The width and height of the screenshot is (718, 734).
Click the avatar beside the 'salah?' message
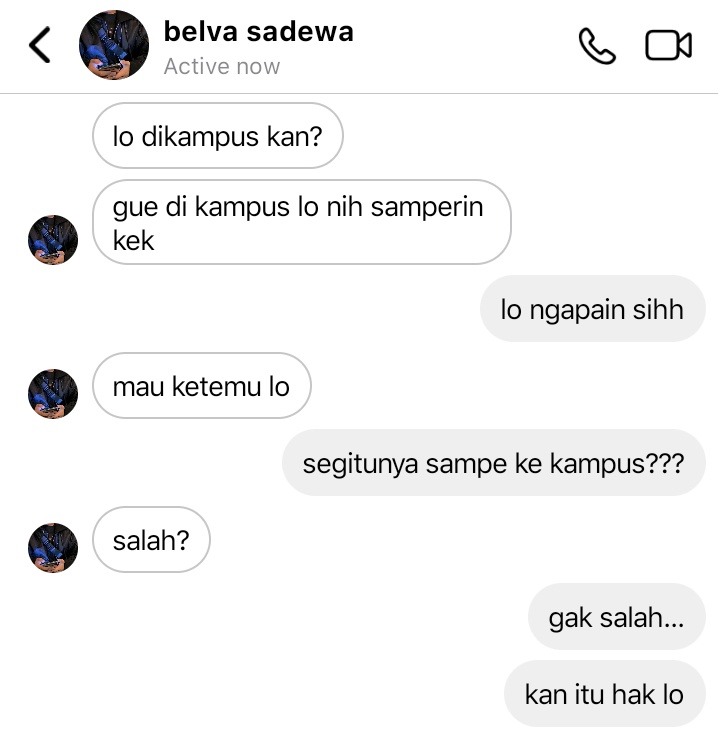53,548
